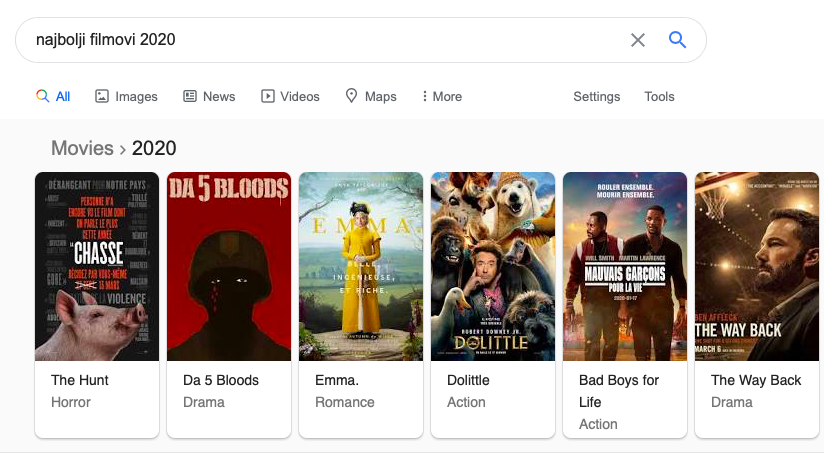Click the Movies breadcrumb link

pos(82,148)
